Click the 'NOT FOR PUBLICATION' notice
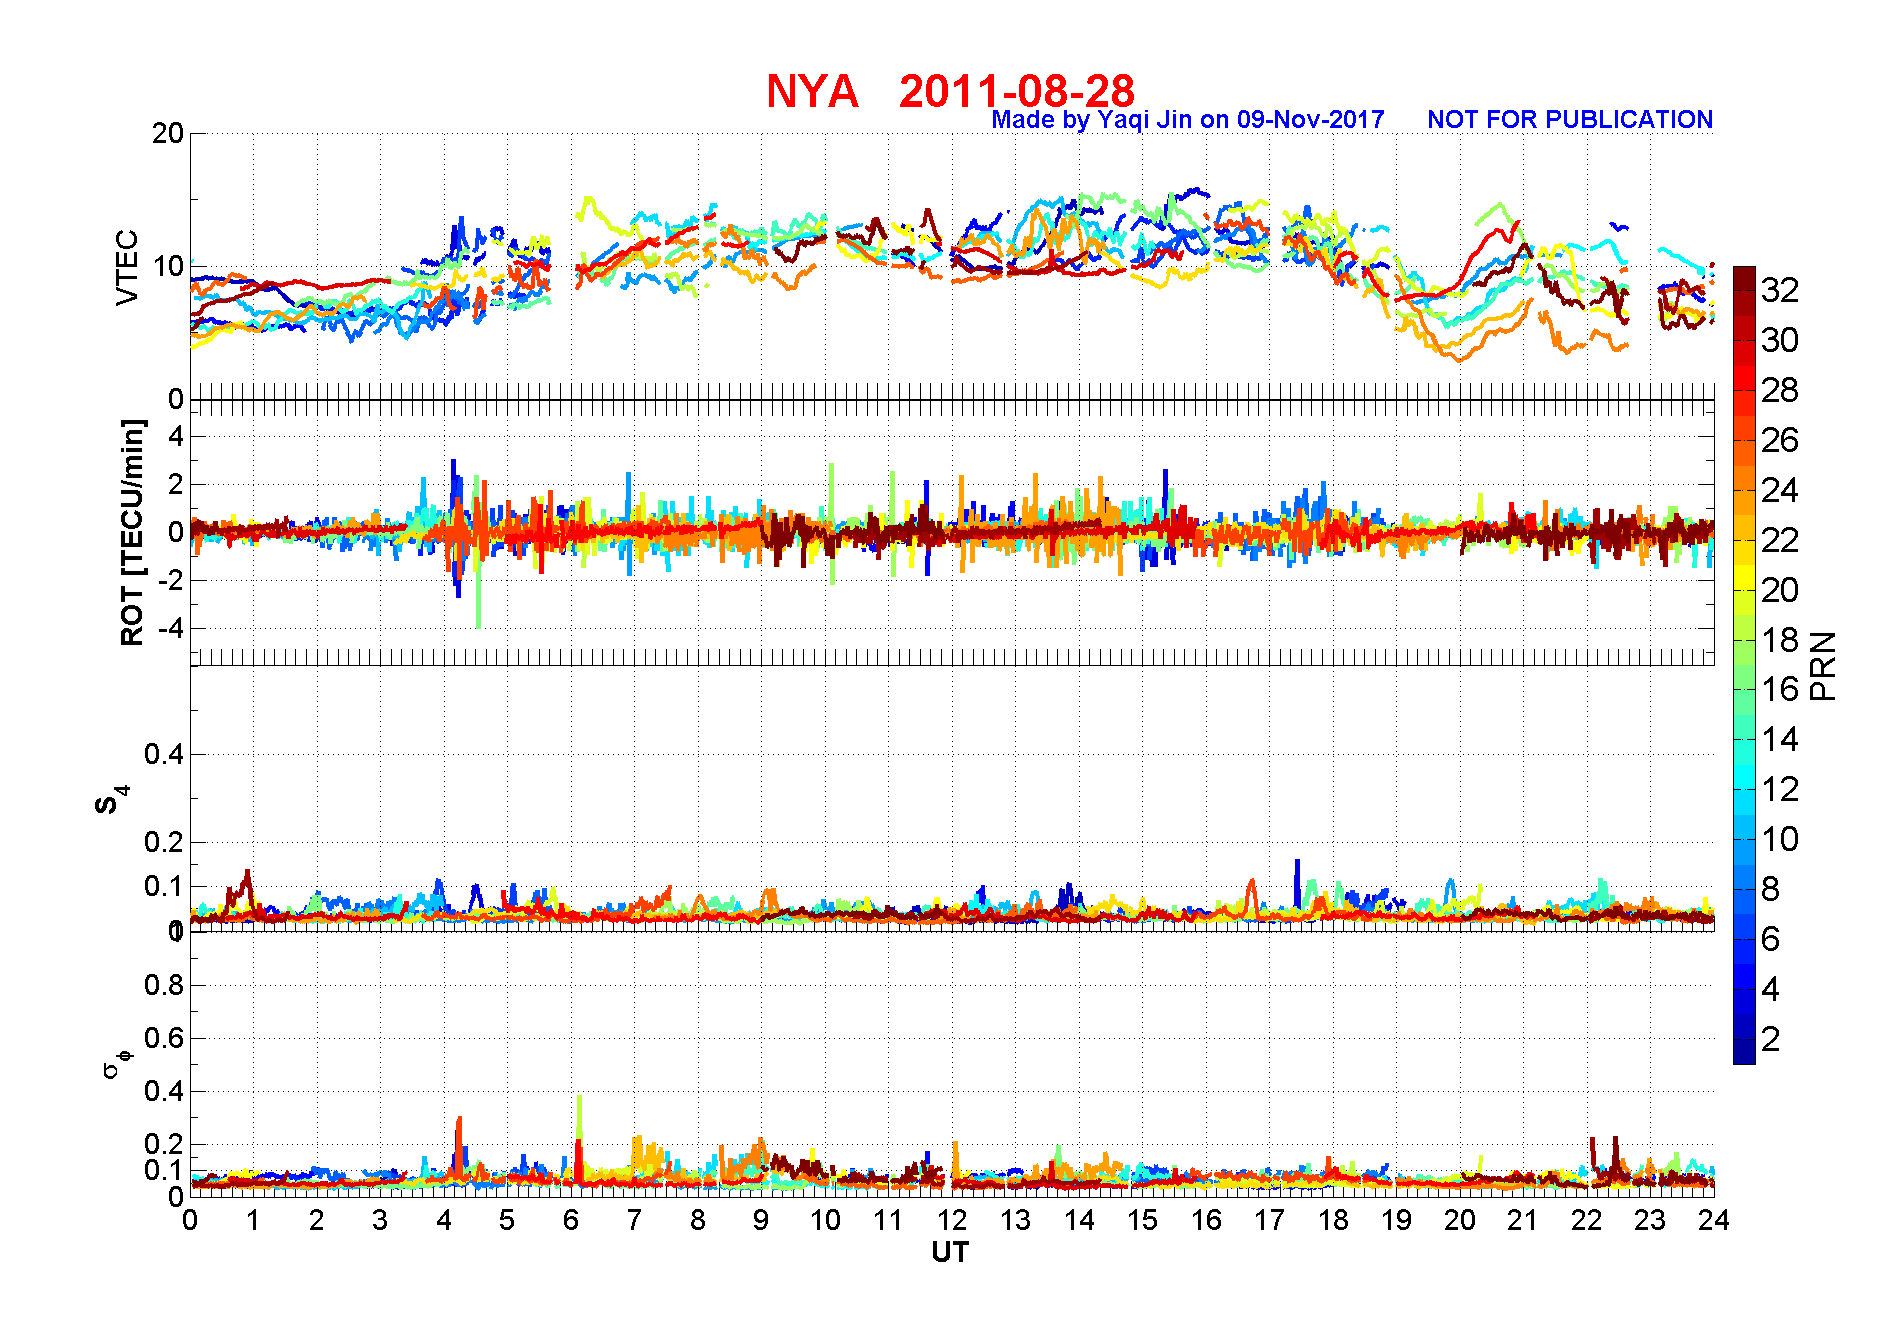Image resolution: width=1904 pixels, height=1330 pixels. point(1570,120)
